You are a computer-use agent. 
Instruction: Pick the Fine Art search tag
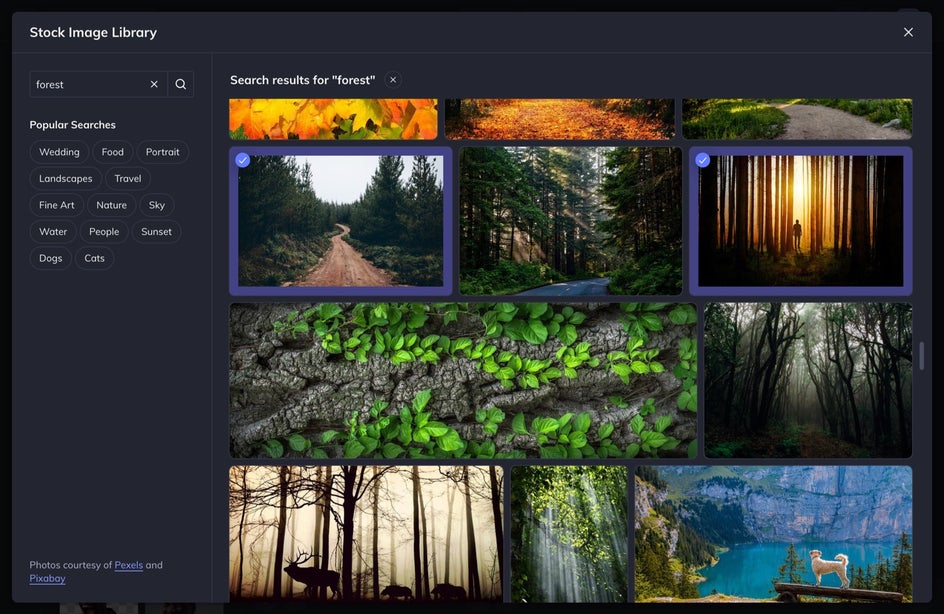pyautogui.click(x=57, y=205)
